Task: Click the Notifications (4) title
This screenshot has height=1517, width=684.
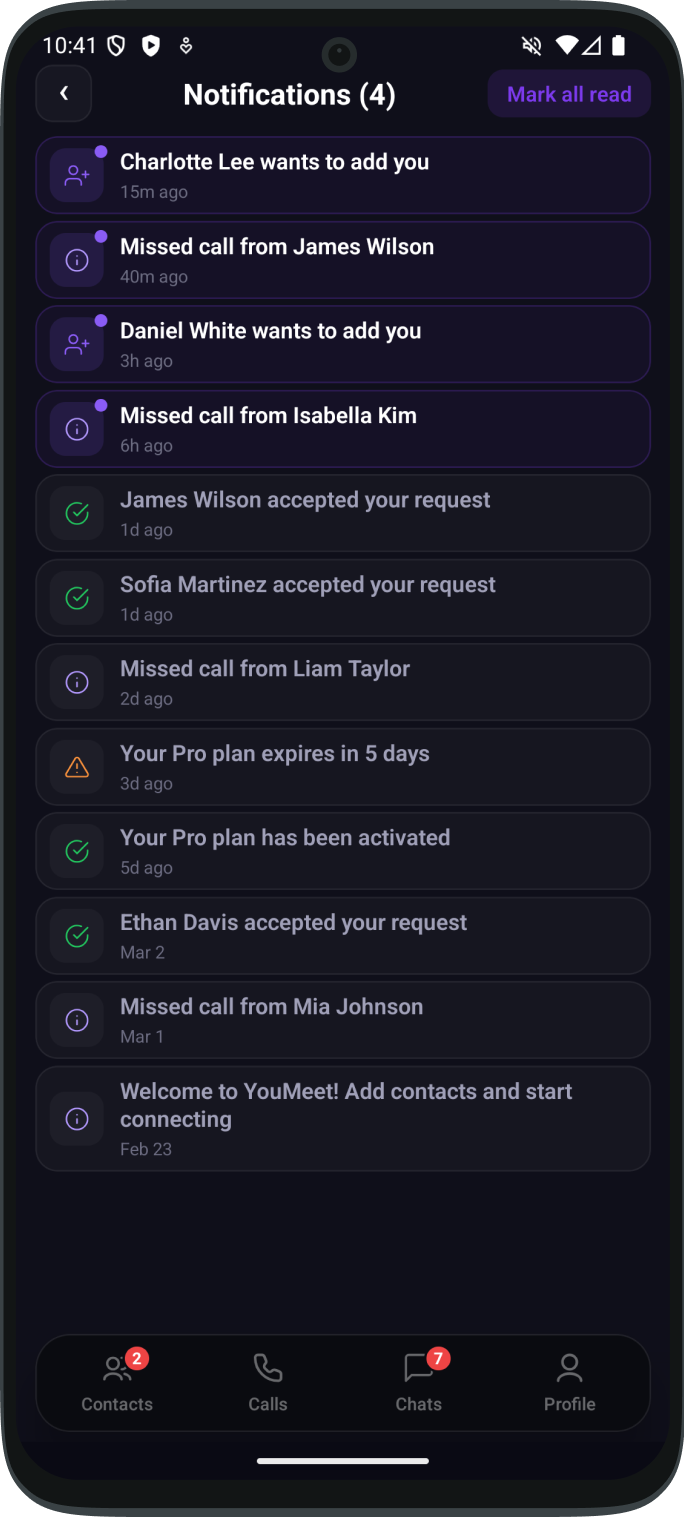Action: [289, 94]
